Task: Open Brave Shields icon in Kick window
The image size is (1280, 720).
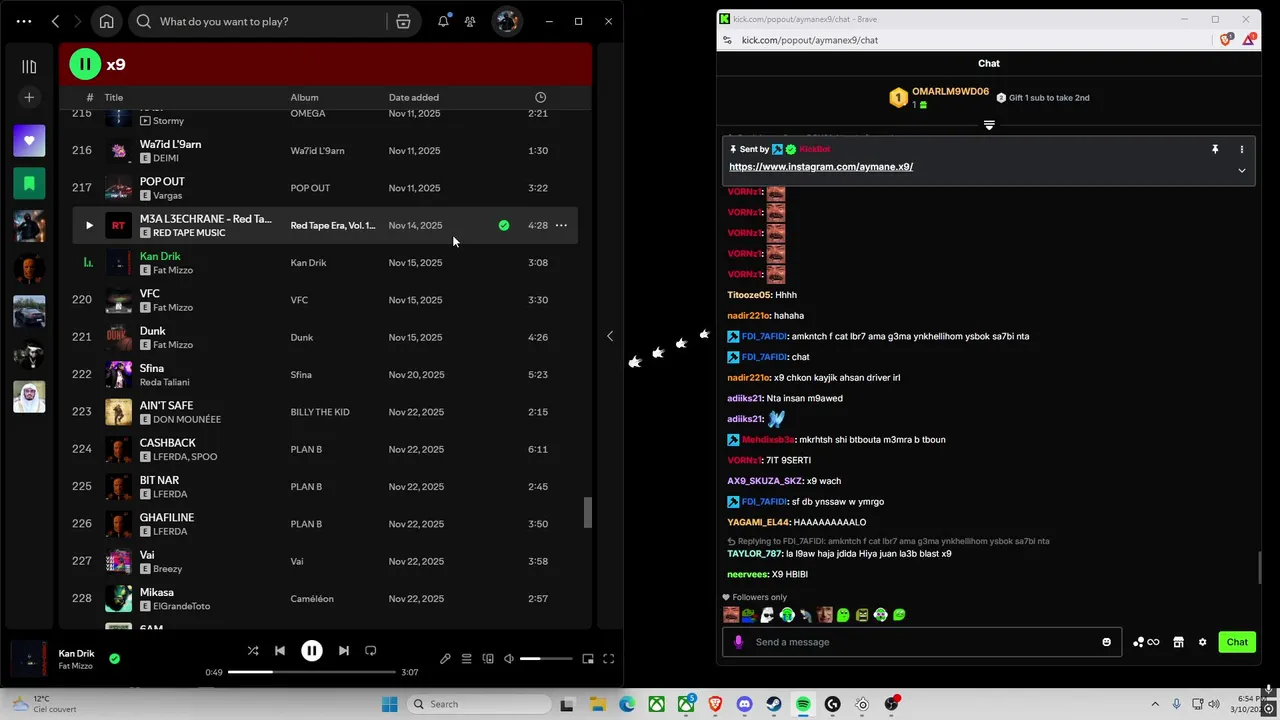Action: pos(1226,40)
